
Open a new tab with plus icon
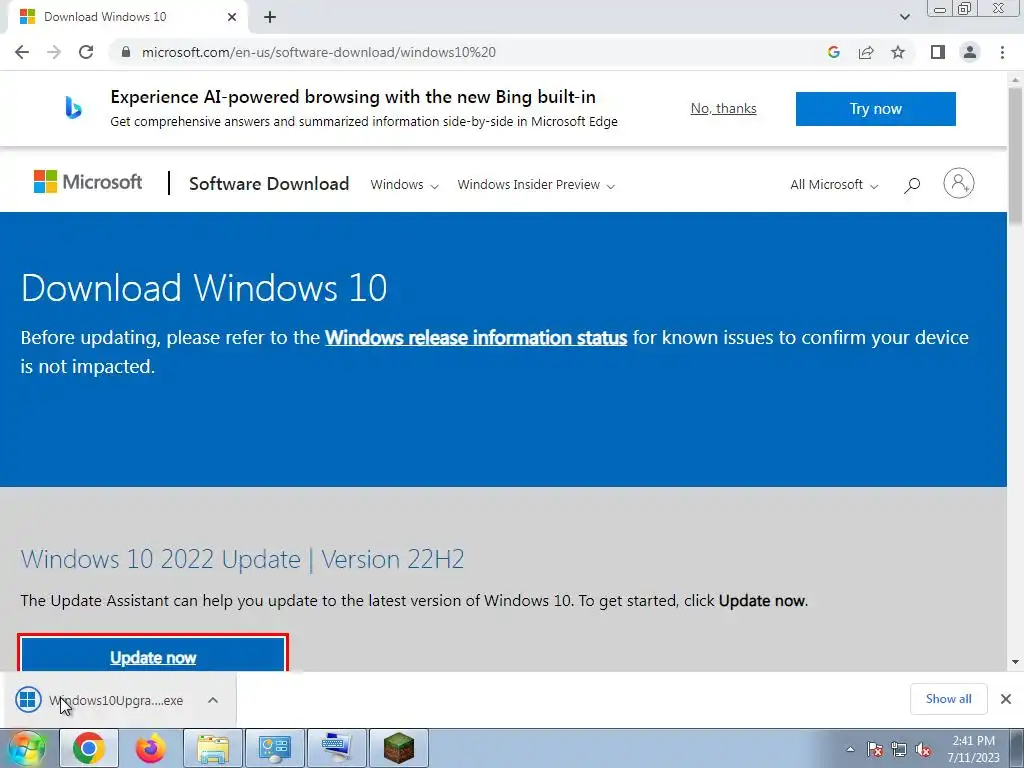(x=270, y=17)
